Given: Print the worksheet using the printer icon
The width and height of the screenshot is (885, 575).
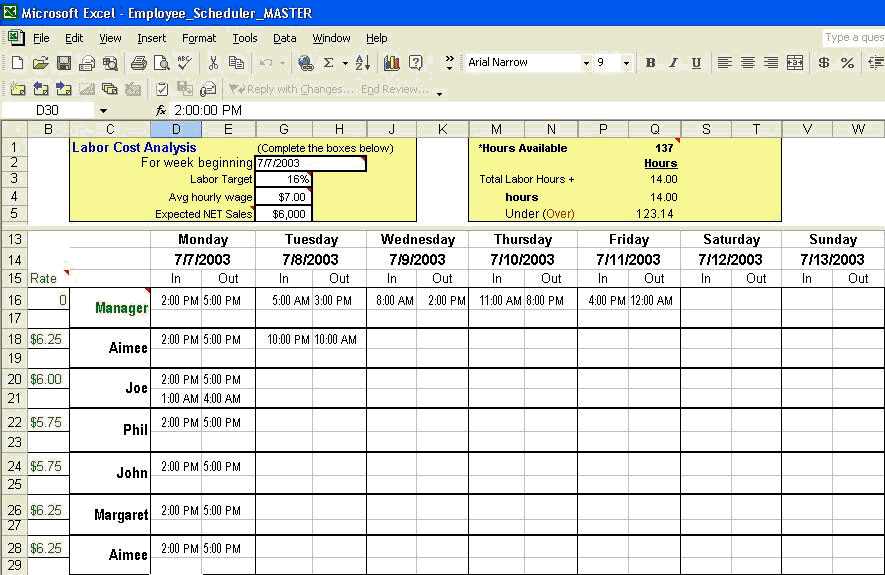Looking at the screenshot, I should 138,63.
